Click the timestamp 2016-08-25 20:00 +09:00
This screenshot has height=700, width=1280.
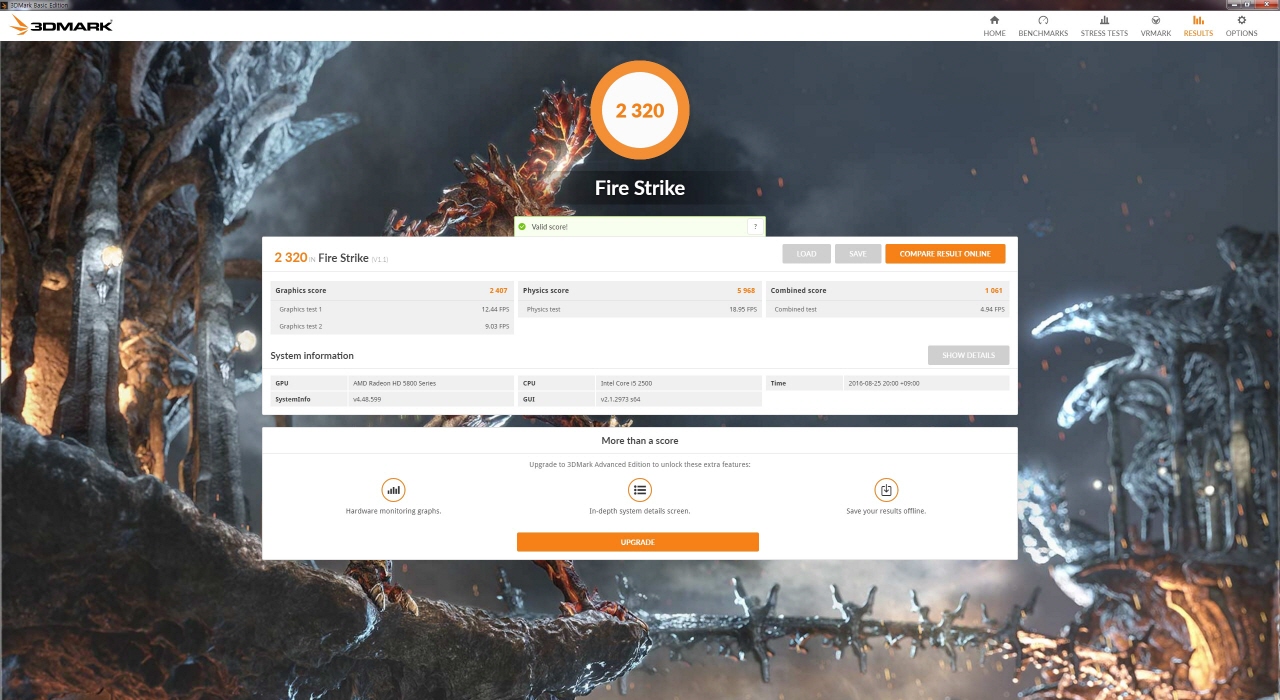[x=884, y=383]
